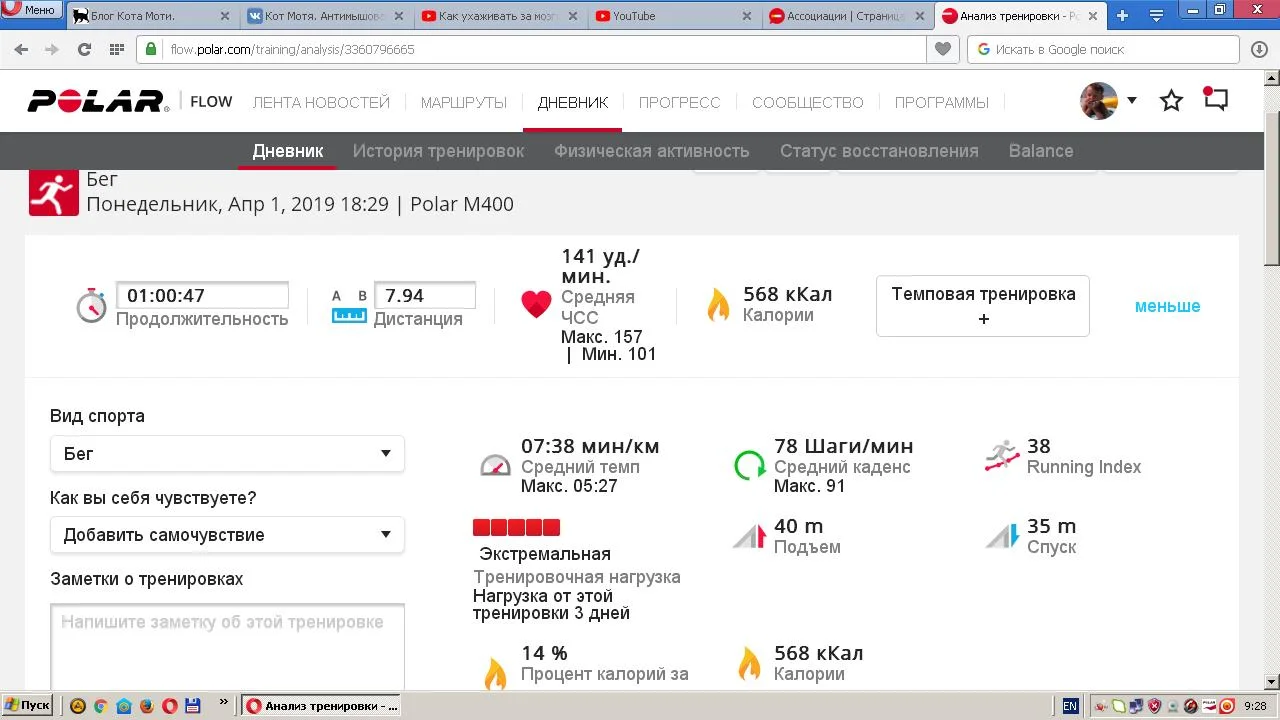Click the Running Index runner icon
The width and height of the screenshot is (1280, 720).
(x=1002, y=456)
